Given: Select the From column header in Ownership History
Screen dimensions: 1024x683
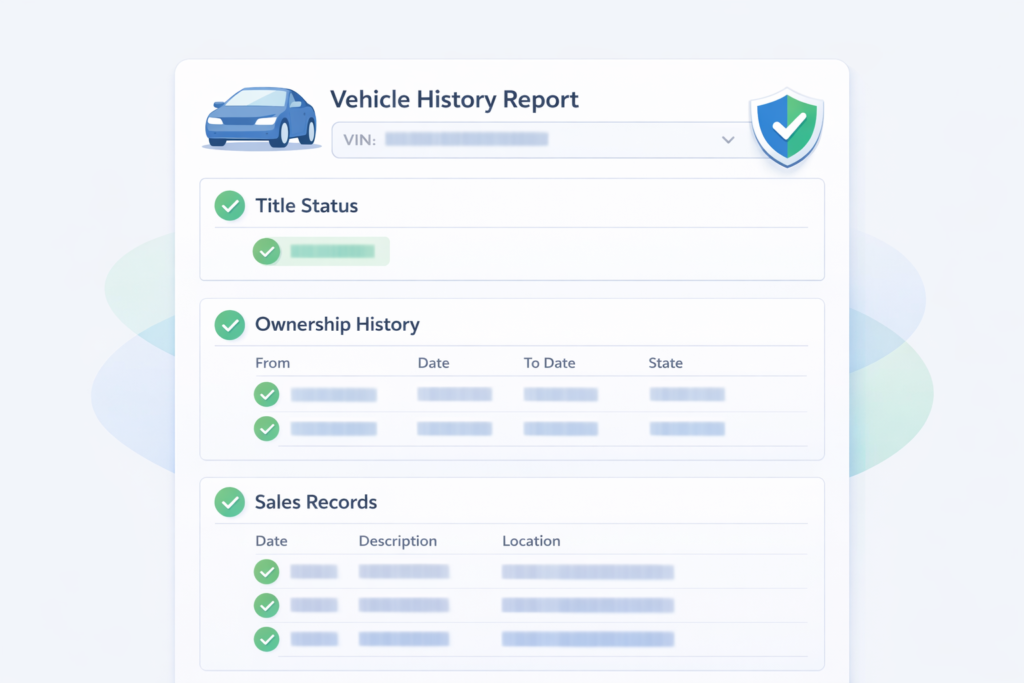Looking at the screenshot, I should [272, 363].
